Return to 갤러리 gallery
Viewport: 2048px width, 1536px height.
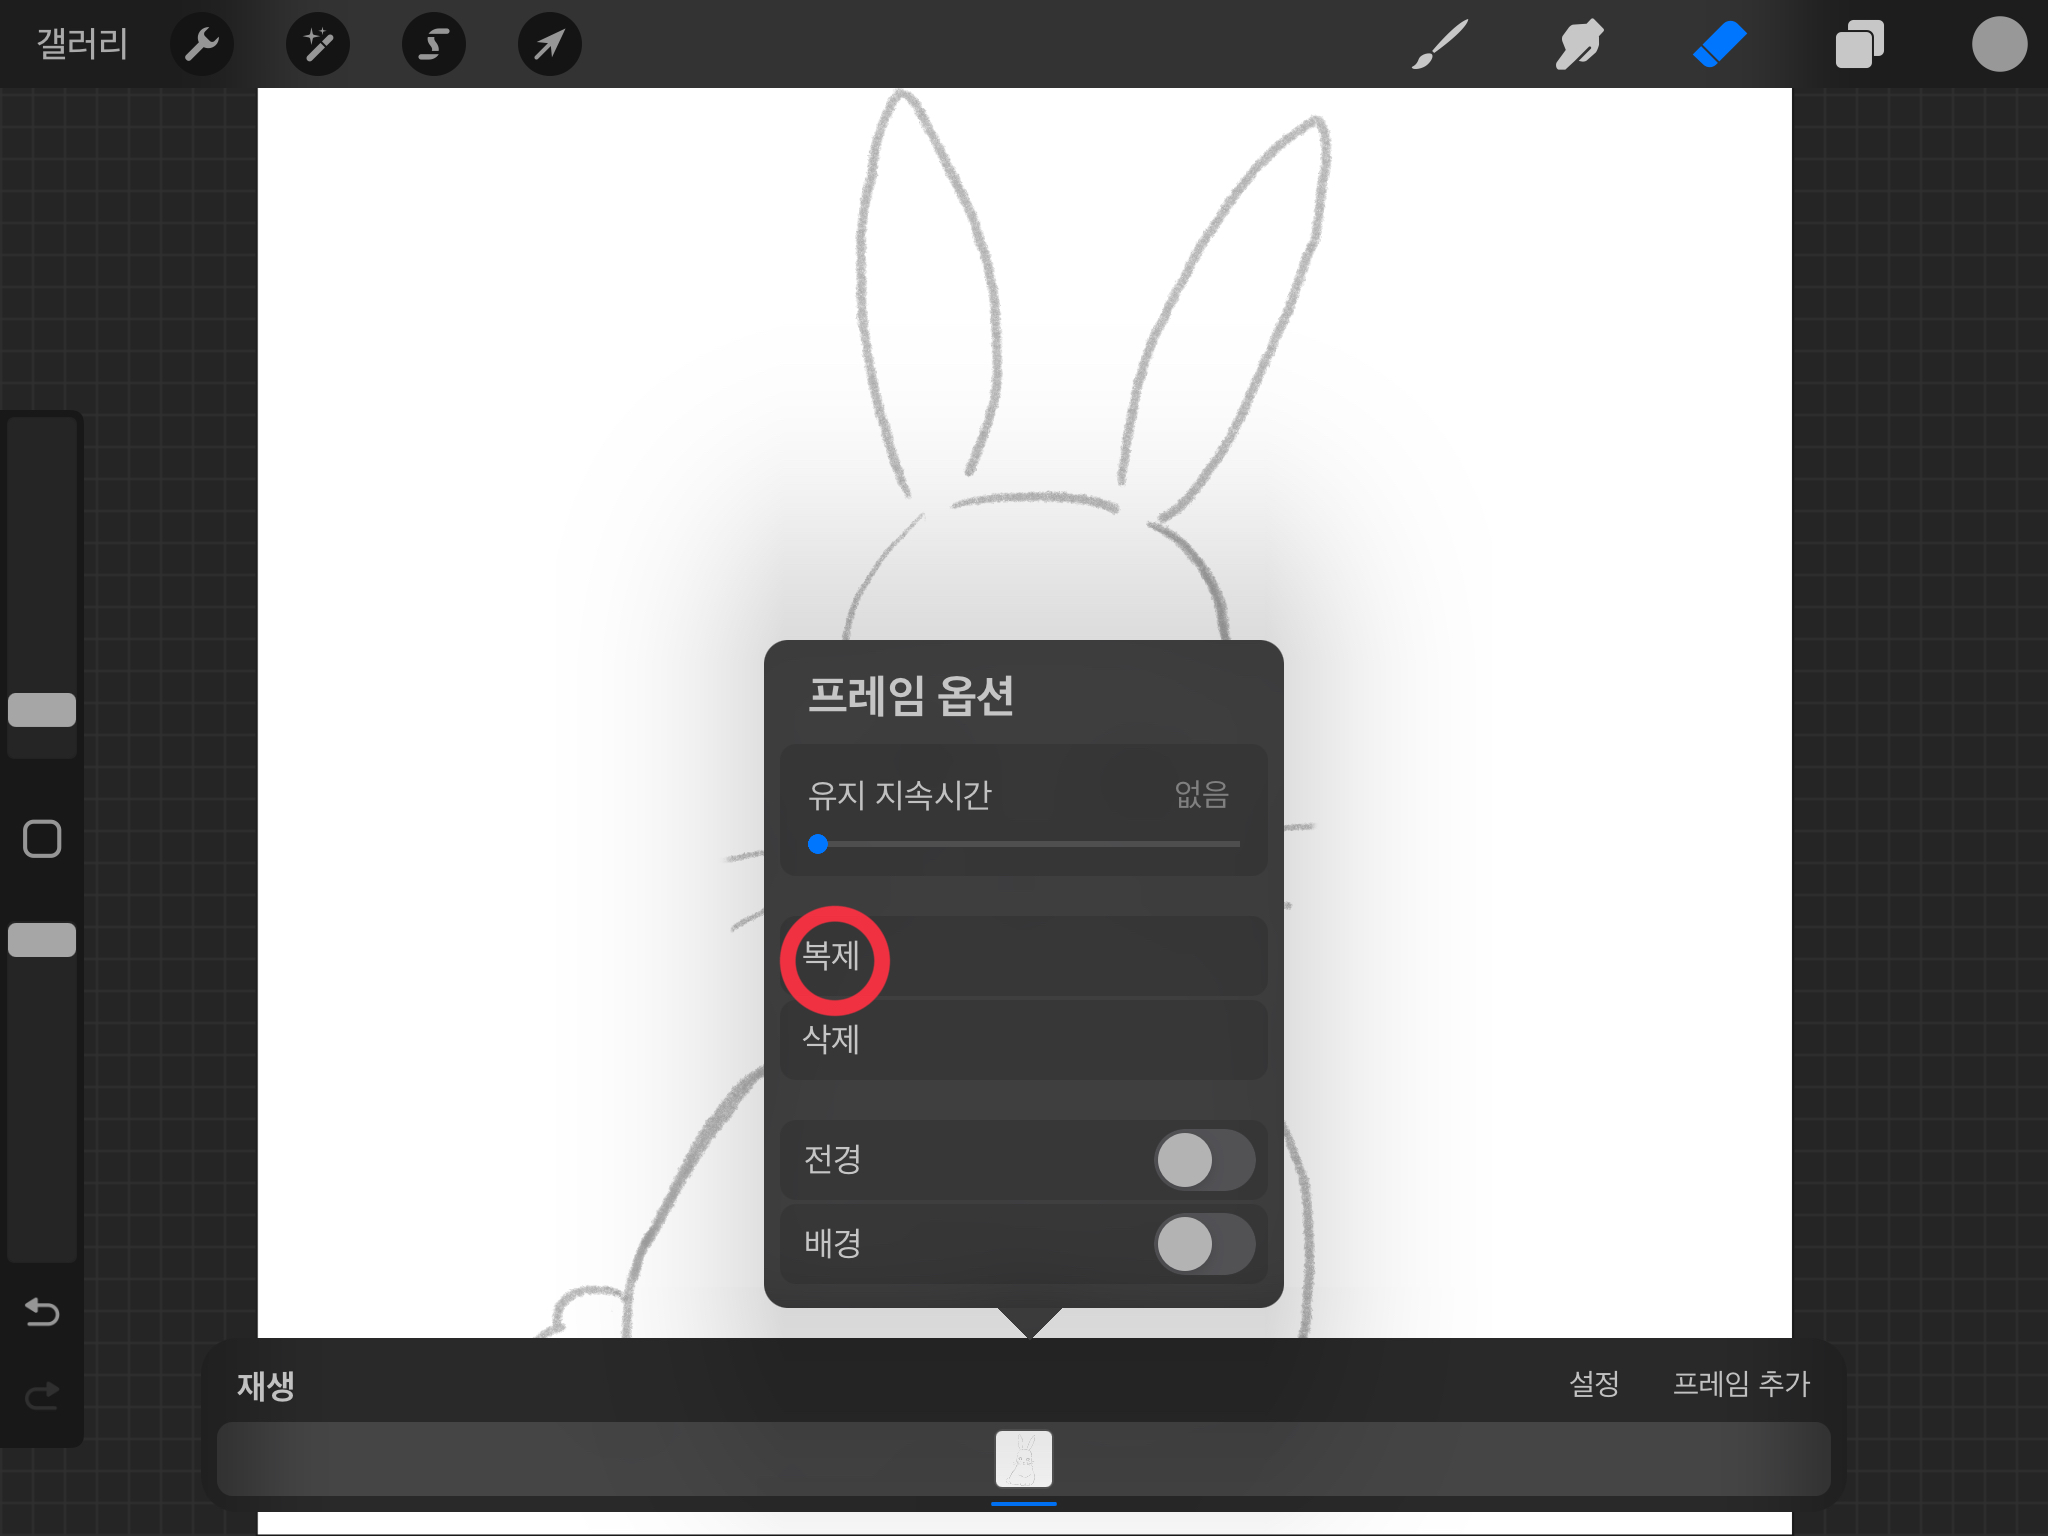(82, 44)
